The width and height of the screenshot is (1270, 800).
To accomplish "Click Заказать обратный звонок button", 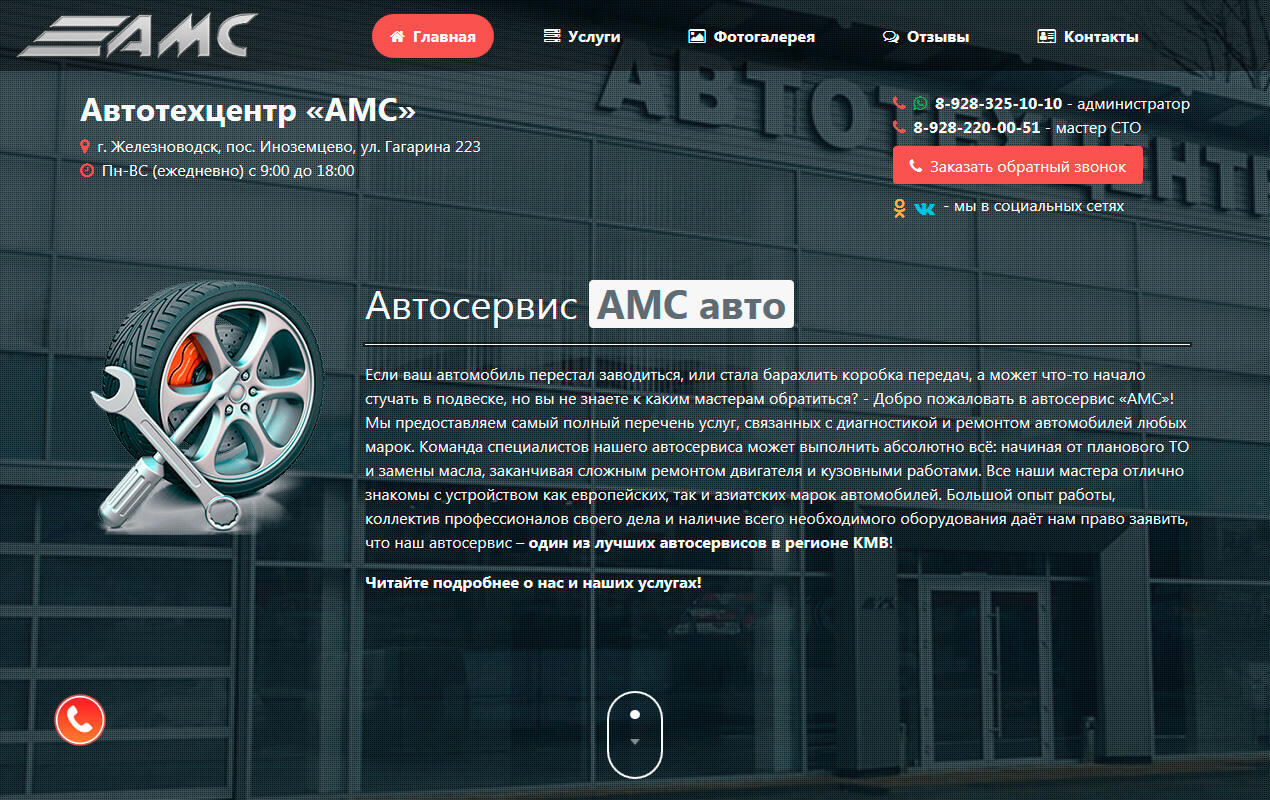I will 1017,166.
